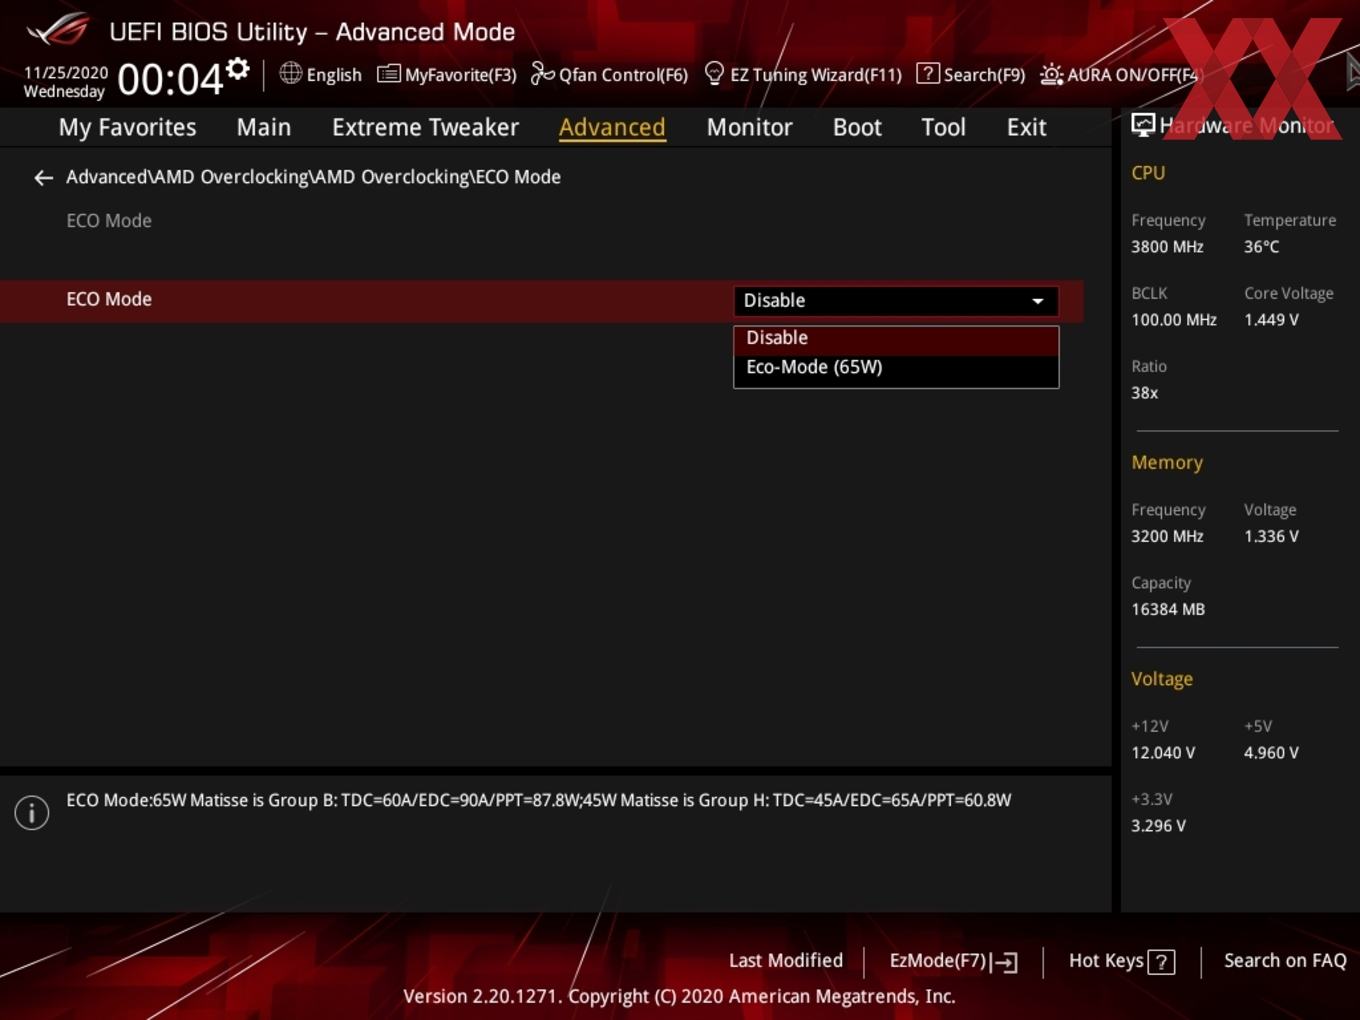Expand the ECO Mode dropdown arrow
The width and height of the screenshot is (1360, 1020).
(1038, 301)
